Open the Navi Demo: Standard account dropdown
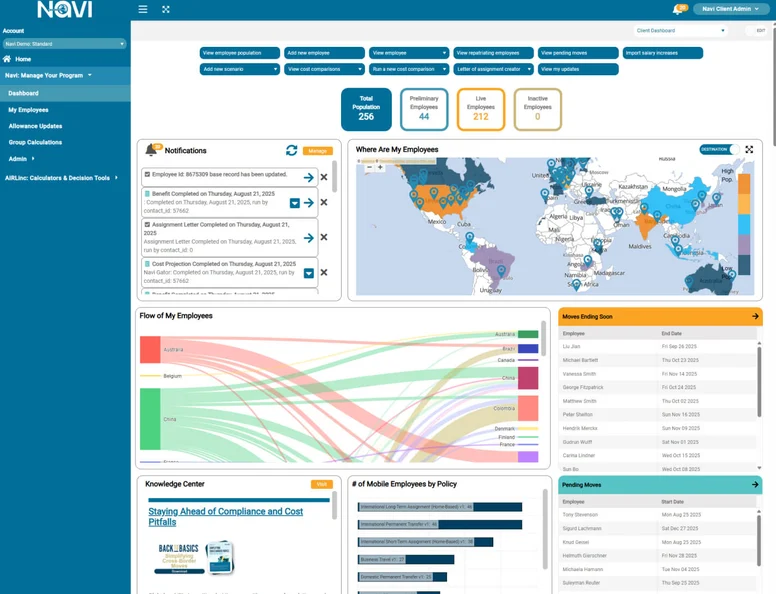 [x=65, y=44]
